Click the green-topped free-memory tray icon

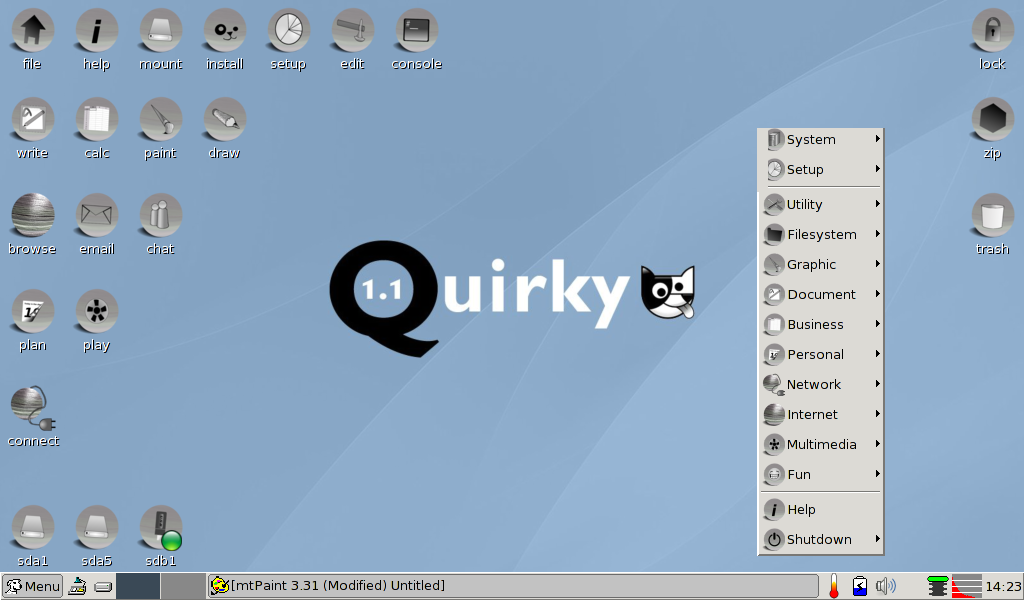click(x=937, y=586)
